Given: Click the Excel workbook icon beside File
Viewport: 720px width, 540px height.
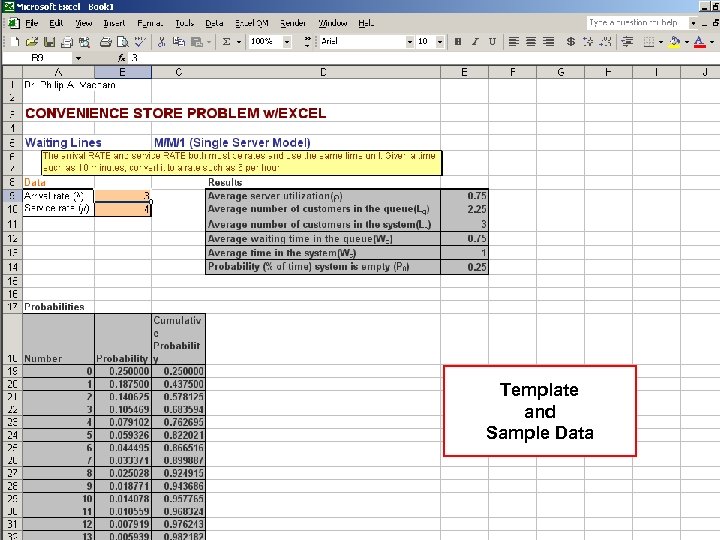Looking at the screenshot, I should 14,23.
